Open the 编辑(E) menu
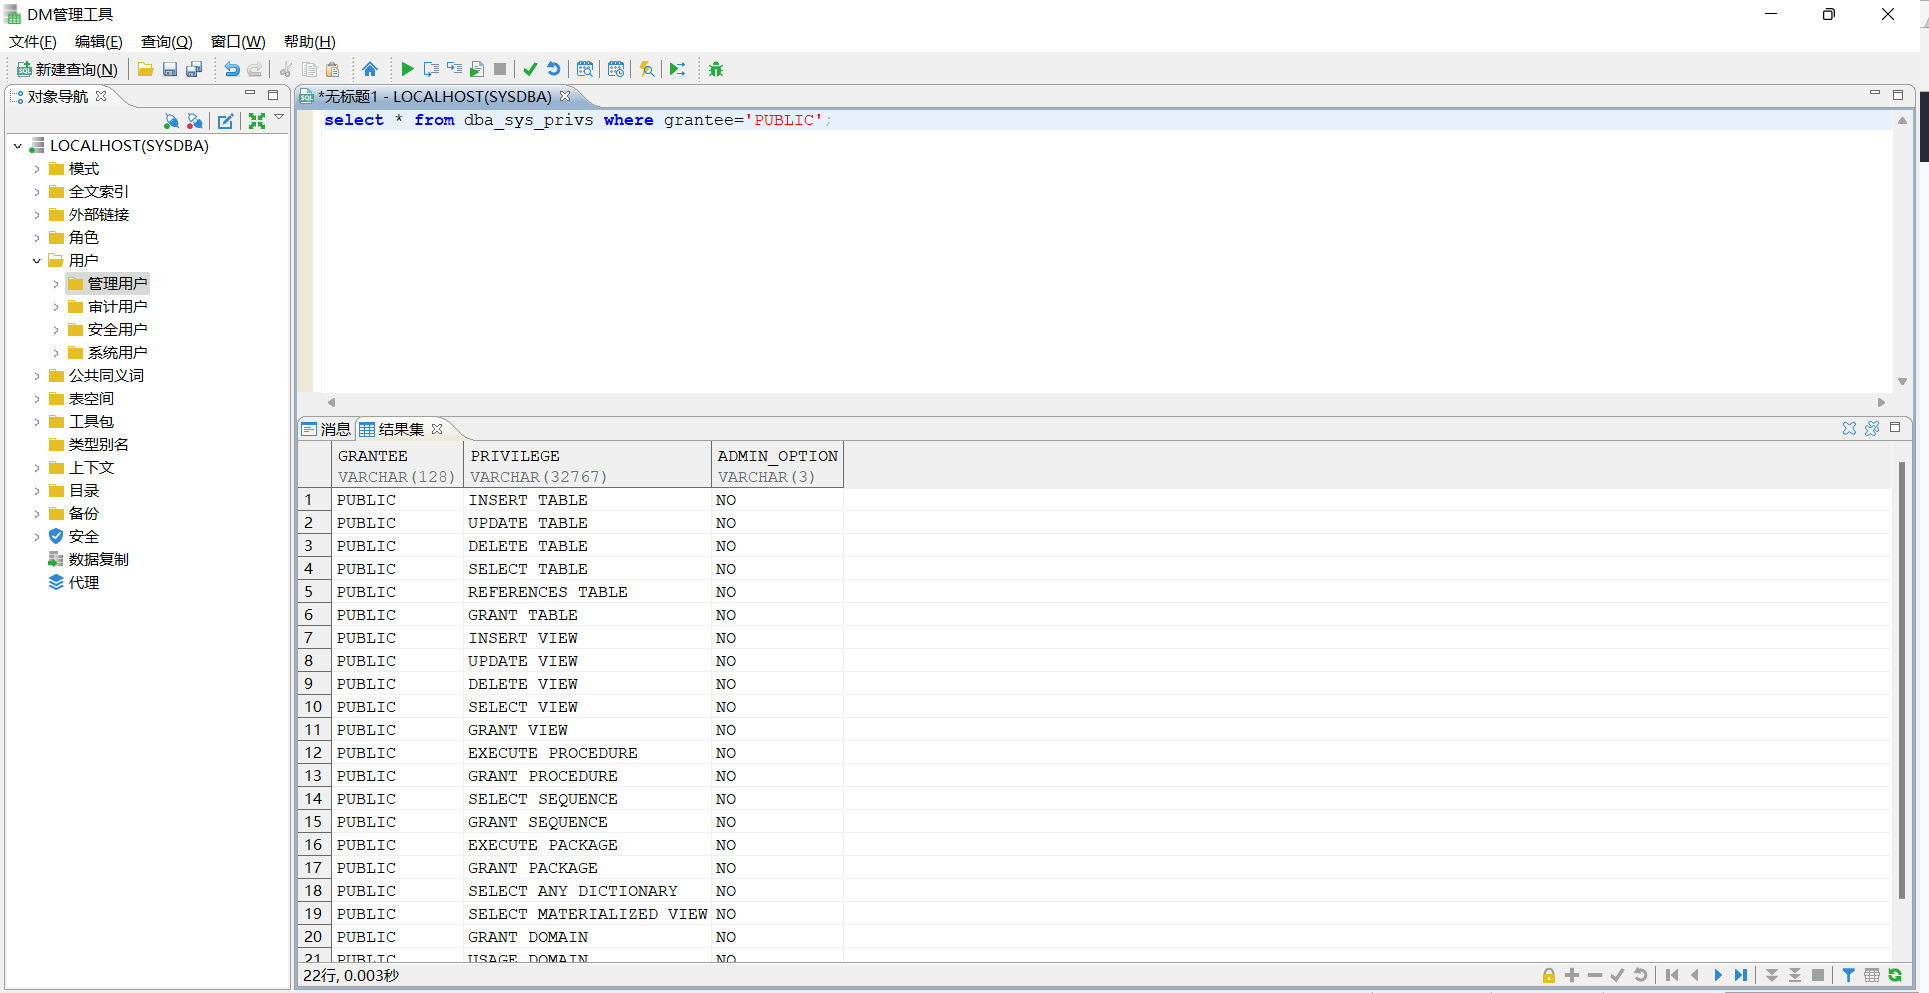Screen dimensions: 1929x993 click(99, 42)
